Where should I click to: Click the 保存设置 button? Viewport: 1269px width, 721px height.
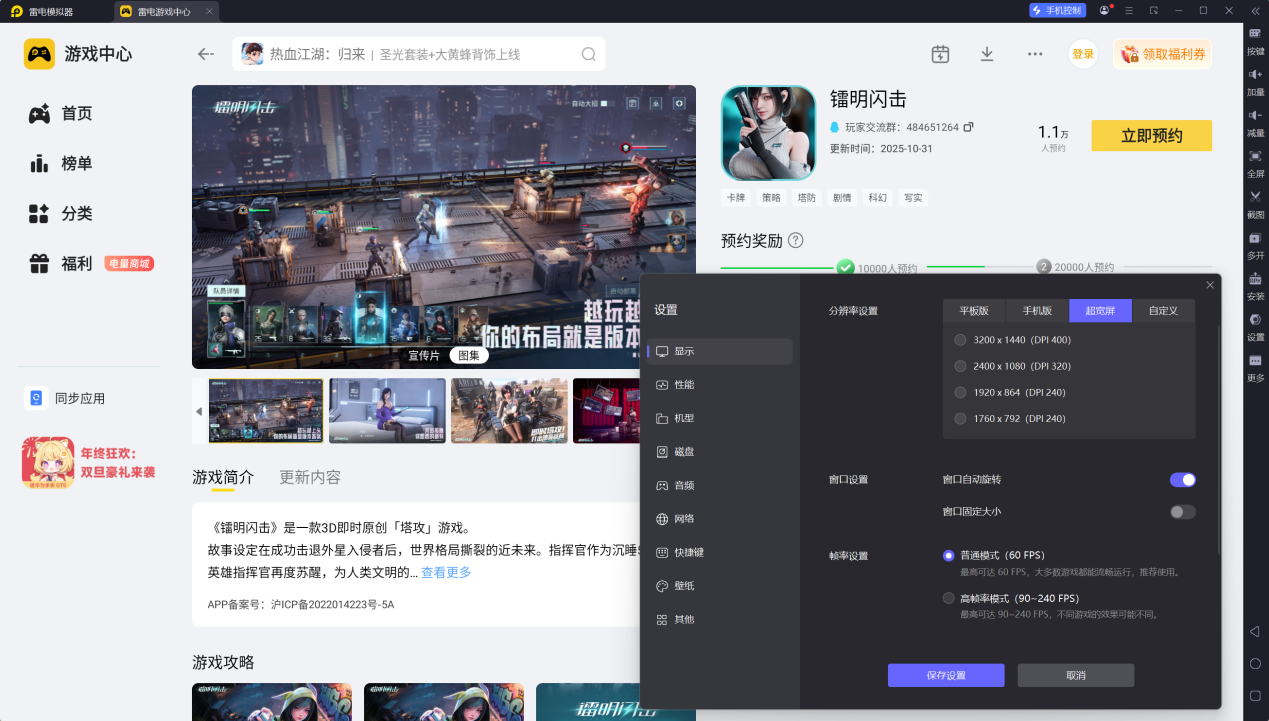[945, 675]
